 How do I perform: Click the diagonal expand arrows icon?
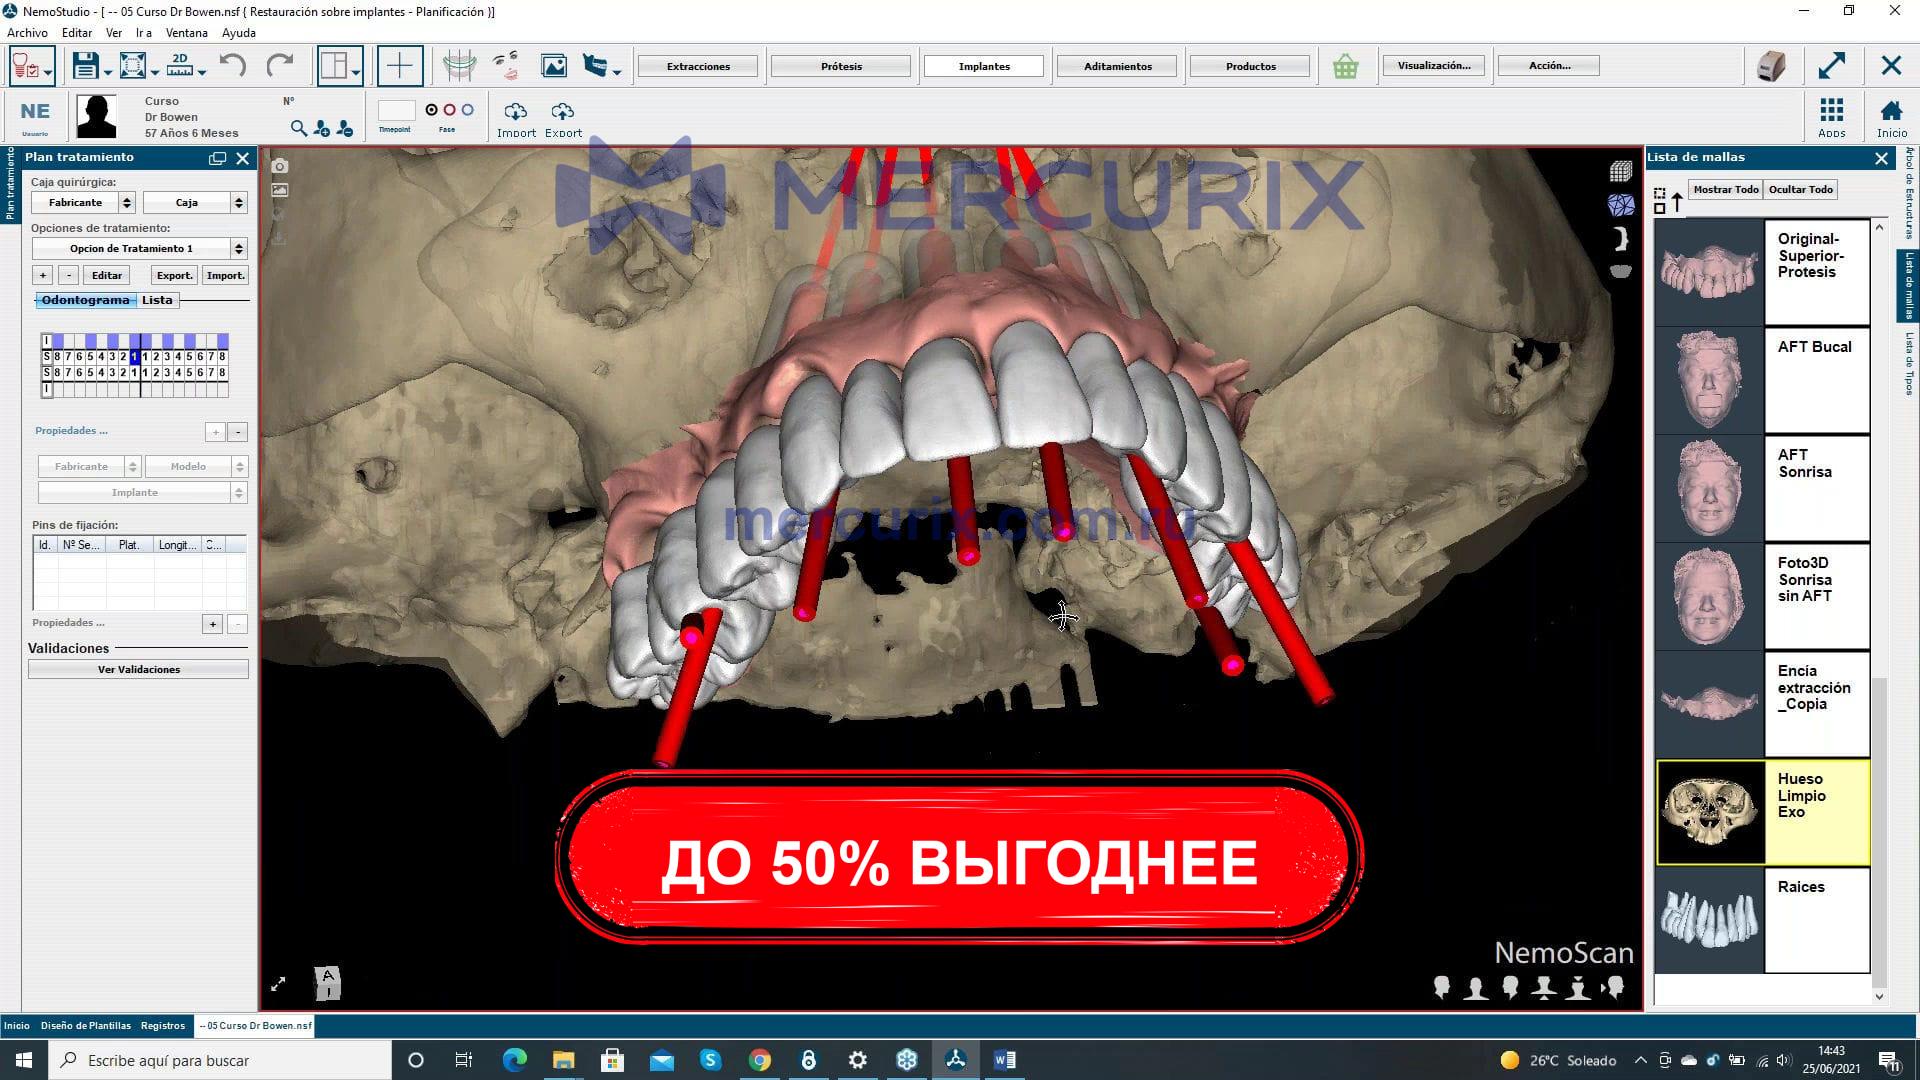[1831, 66]
